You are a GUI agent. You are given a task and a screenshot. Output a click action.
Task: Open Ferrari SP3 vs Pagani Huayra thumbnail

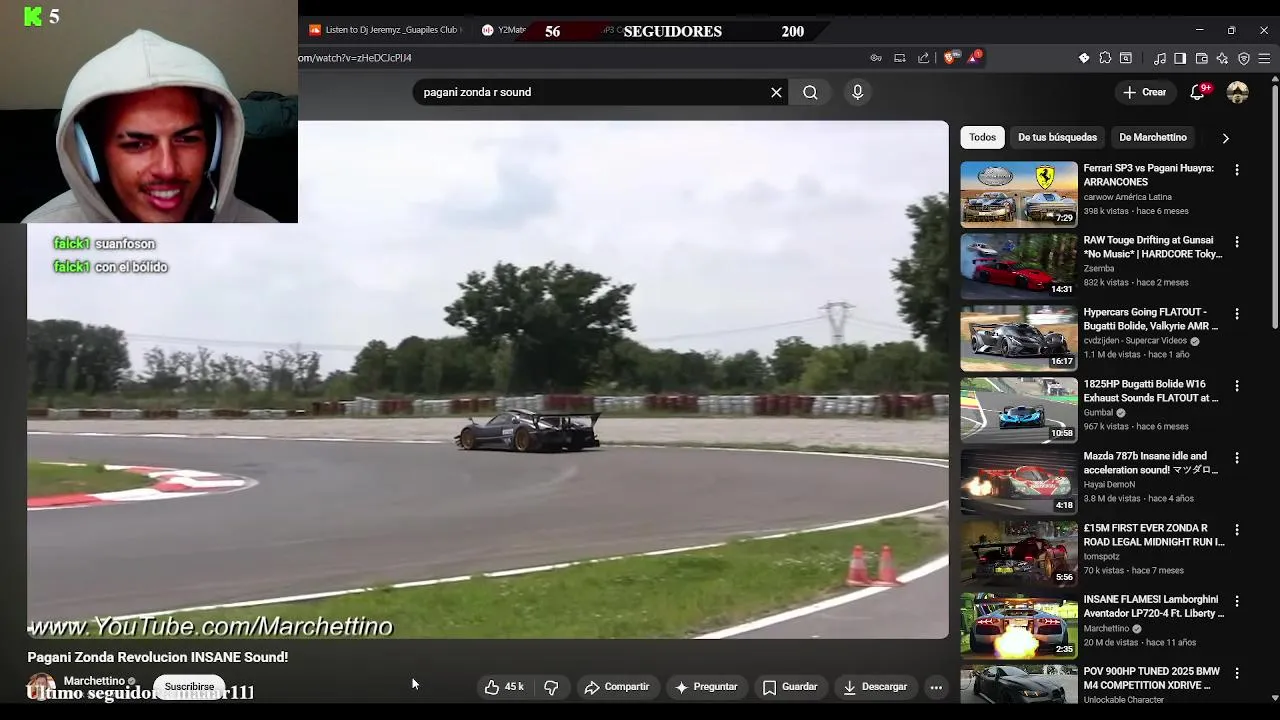click(1019, 194)
